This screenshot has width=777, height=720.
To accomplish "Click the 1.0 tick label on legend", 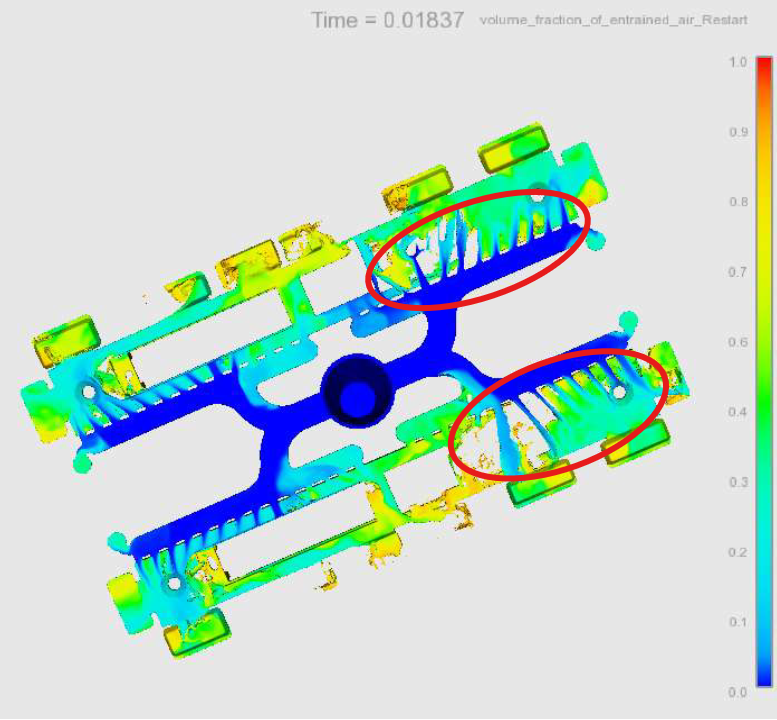I will click(x=738, y=62).
